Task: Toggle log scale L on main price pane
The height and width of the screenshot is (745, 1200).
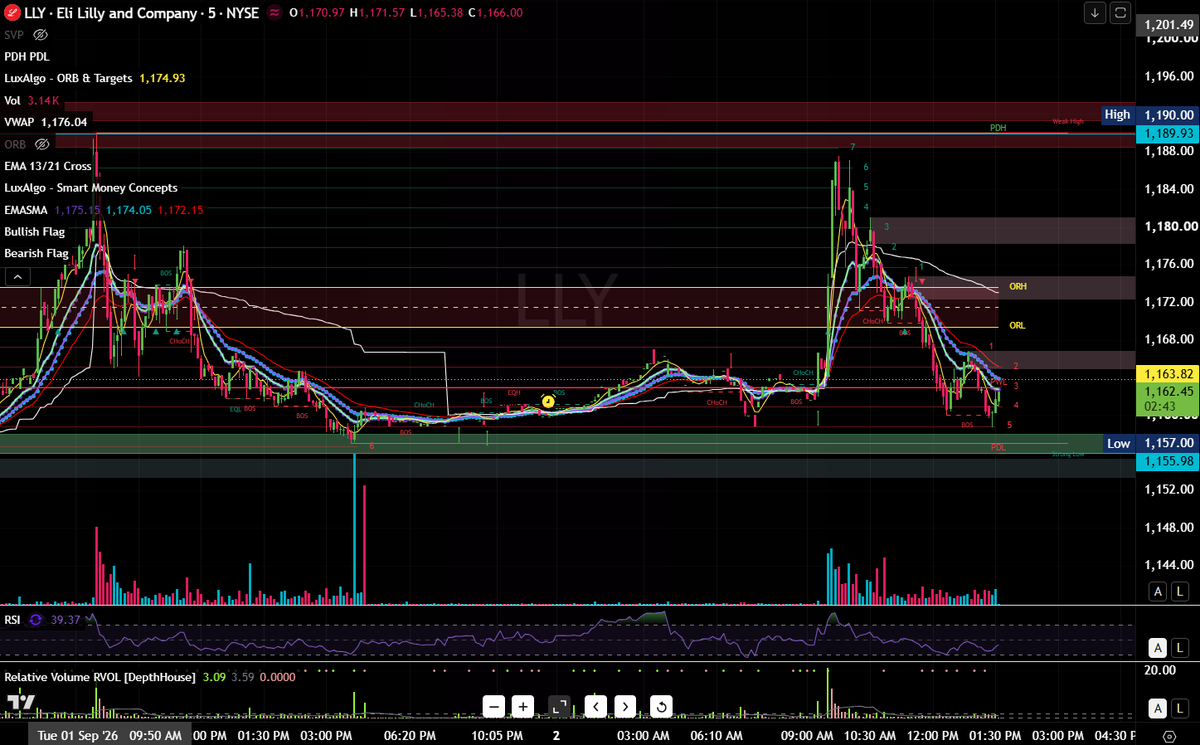Action: tap(1179, 592)
